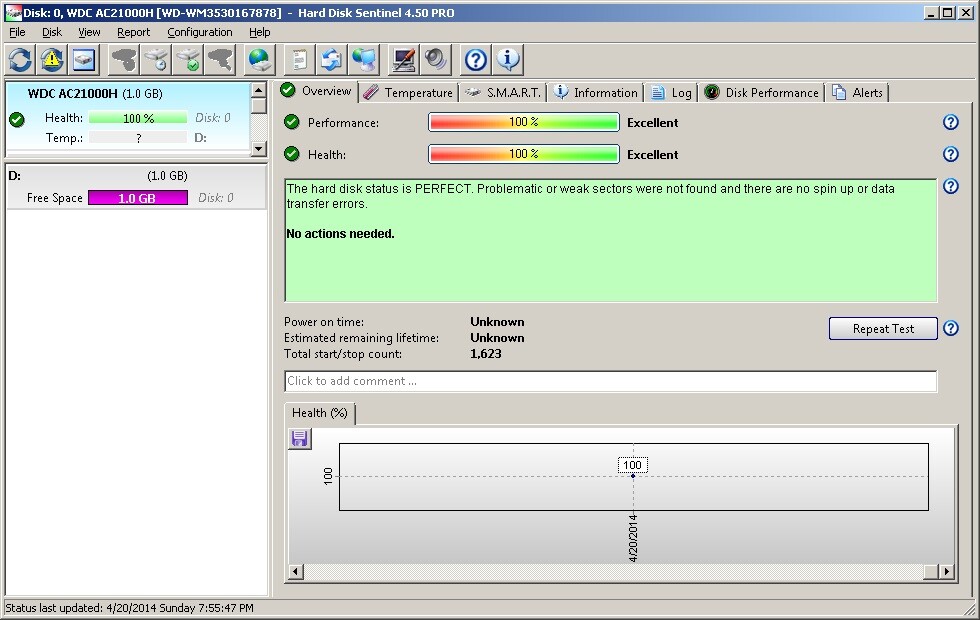Click the help icon beside Repeat Test

pos(951,328)
